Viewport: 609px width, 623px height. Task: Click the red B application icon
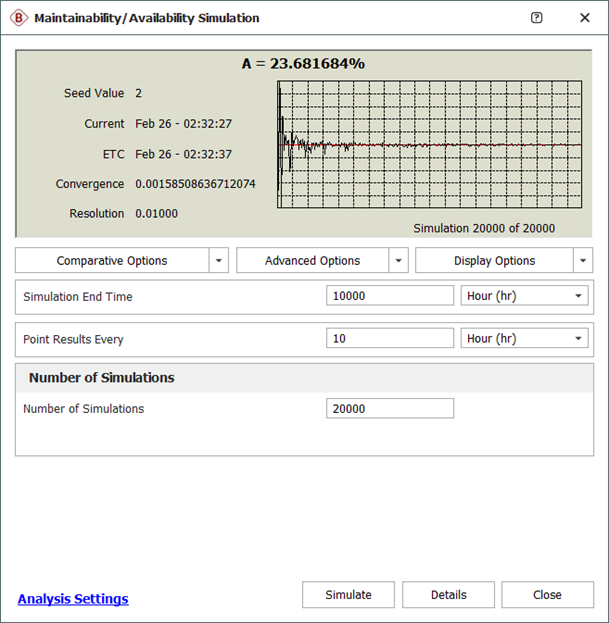point(20,18)
